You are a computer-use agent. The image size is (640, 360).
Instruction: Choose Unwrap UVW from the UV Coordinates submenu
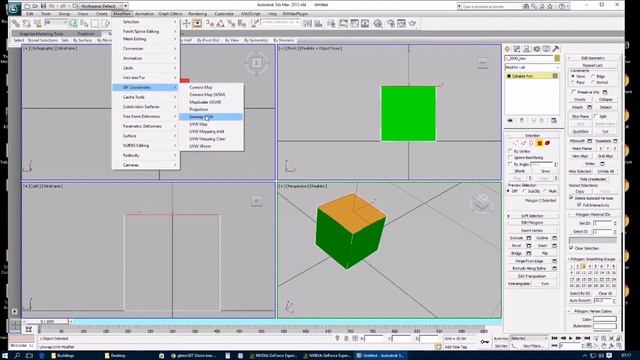[211, 117]
